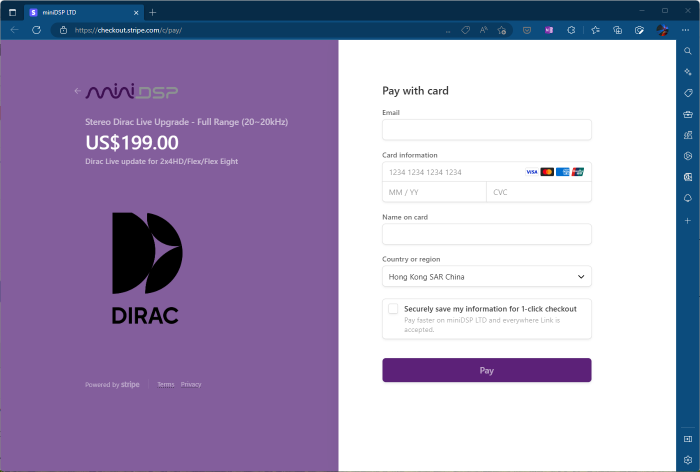Click the CVC field
The height and width of the screenshot is (472, 700).
pyautogui.click(x=539, y=192)
